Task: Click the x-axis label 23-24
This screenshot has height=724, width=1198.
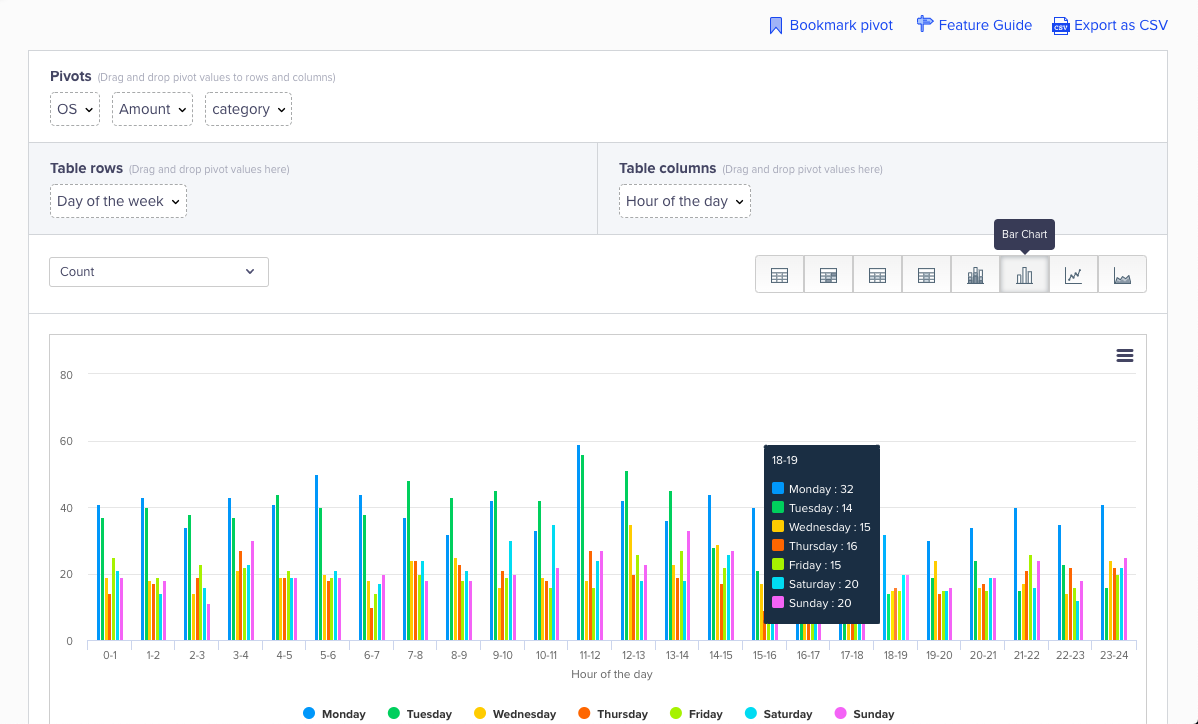Action: tap(1114, 655)
